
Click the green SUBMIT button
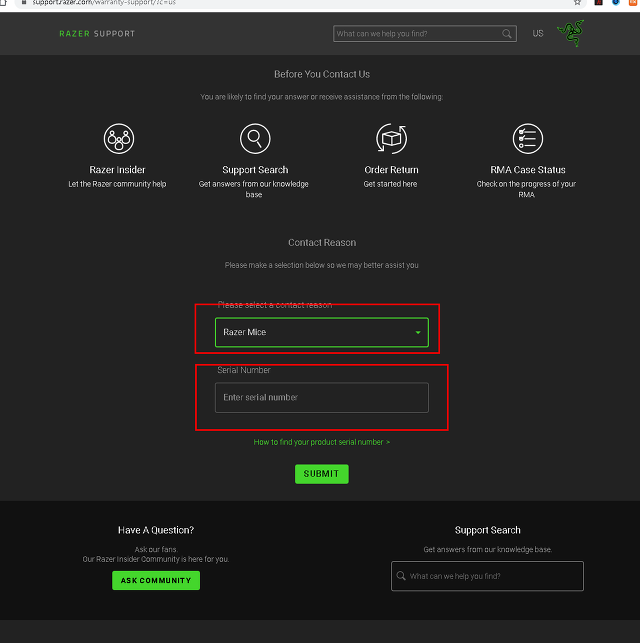point(322,474)
